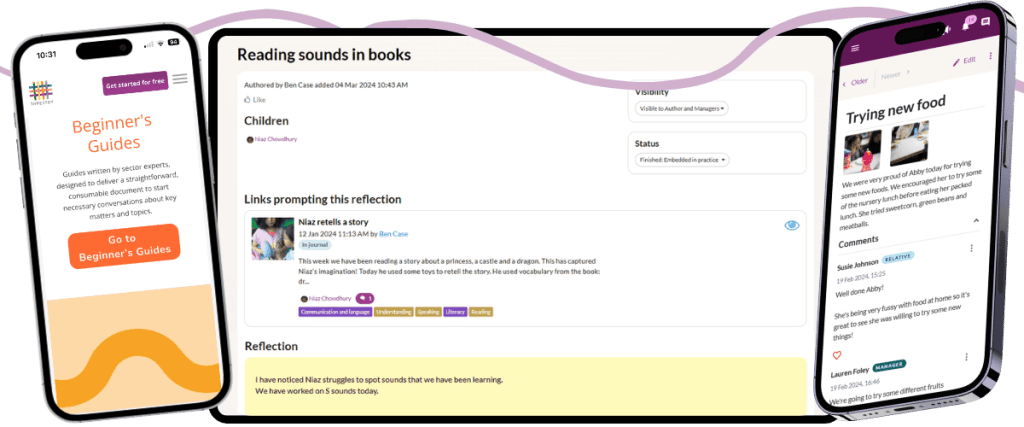
Task: Click the pencil Edit icon
Action: [957, 62]
